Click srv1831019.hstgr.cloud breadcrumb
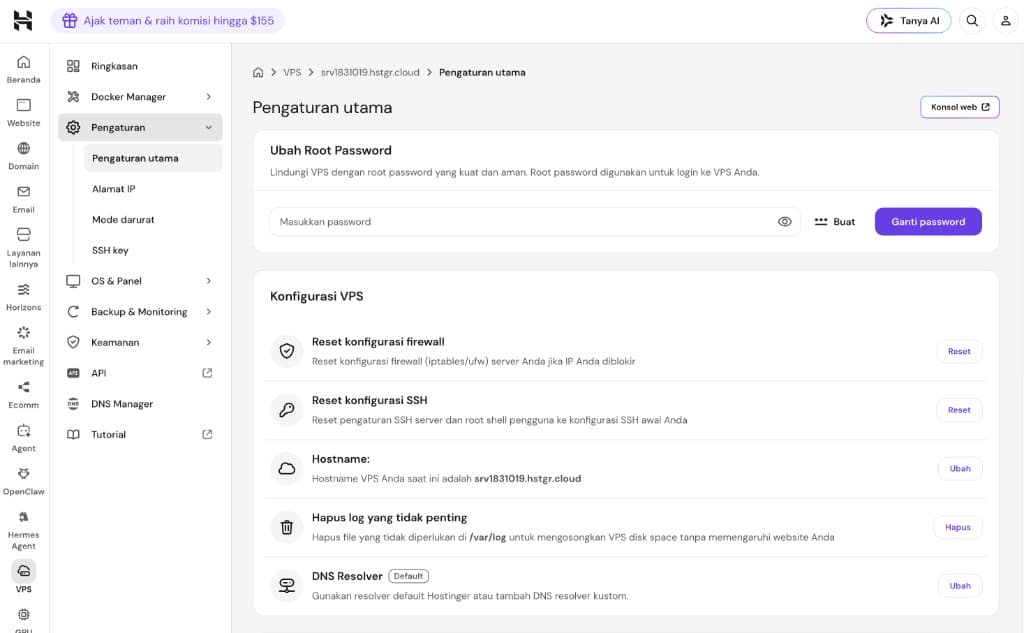Image resolution: width=1024 pixels, height=633 pixels. tap(370, 73)
